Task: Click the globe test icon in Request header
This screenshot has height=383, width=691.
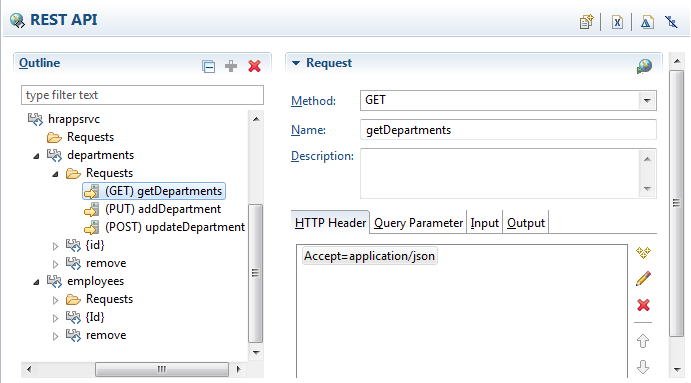Action: [x=644, y=67]
